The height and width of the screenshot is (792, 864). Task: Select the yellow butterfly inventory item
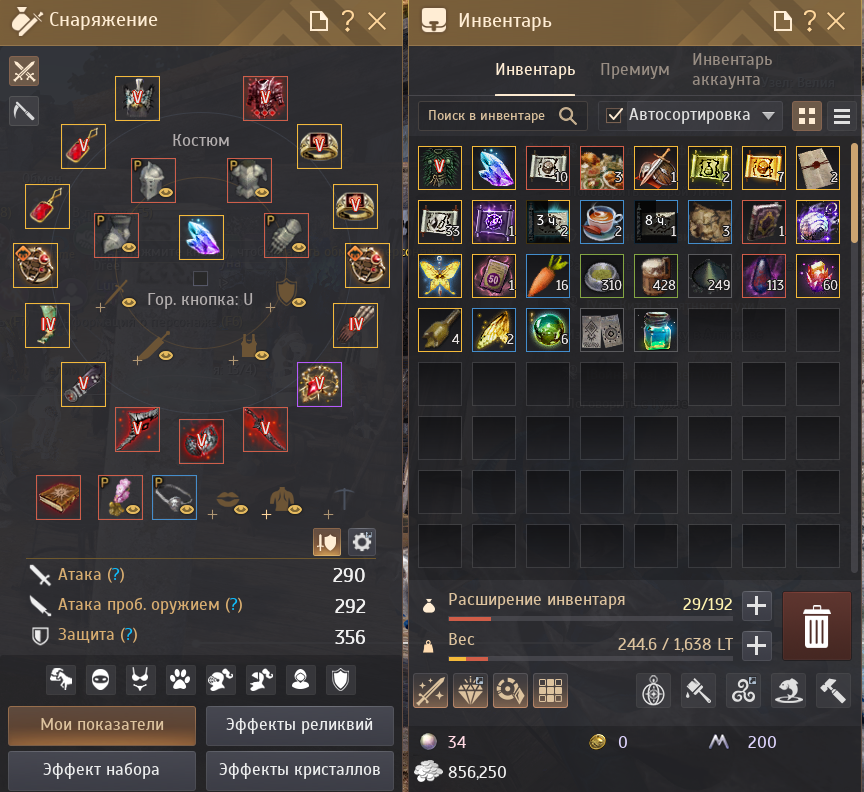440,276
